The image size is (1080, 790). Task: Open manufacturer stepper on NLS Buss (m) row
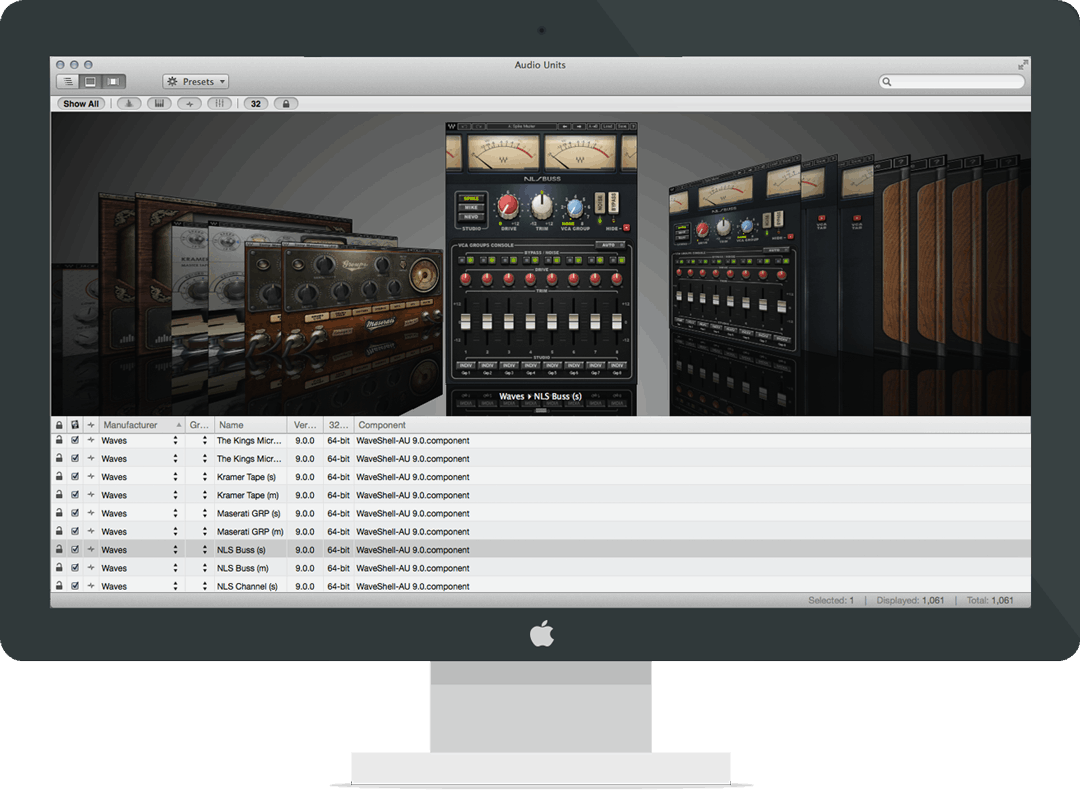coord(176,568)
